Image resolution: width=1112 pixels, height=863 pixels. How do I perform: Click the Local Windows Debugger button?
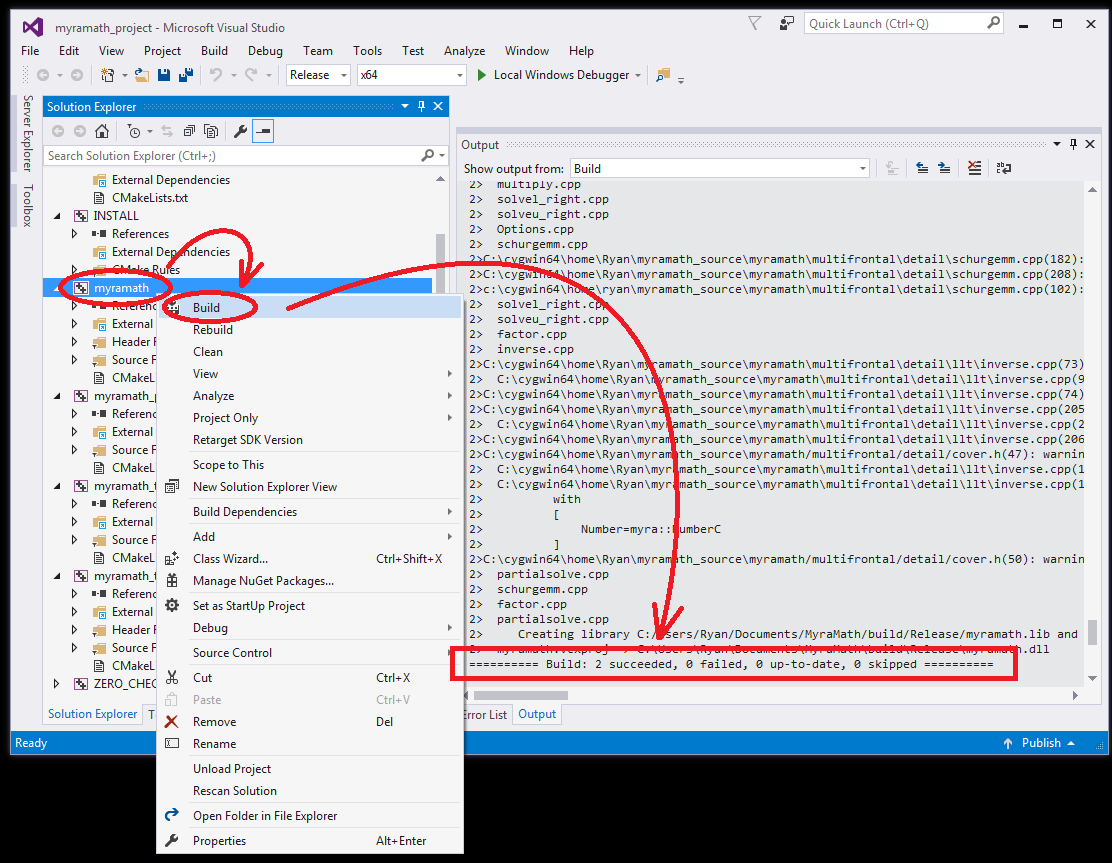coord(560,75)
